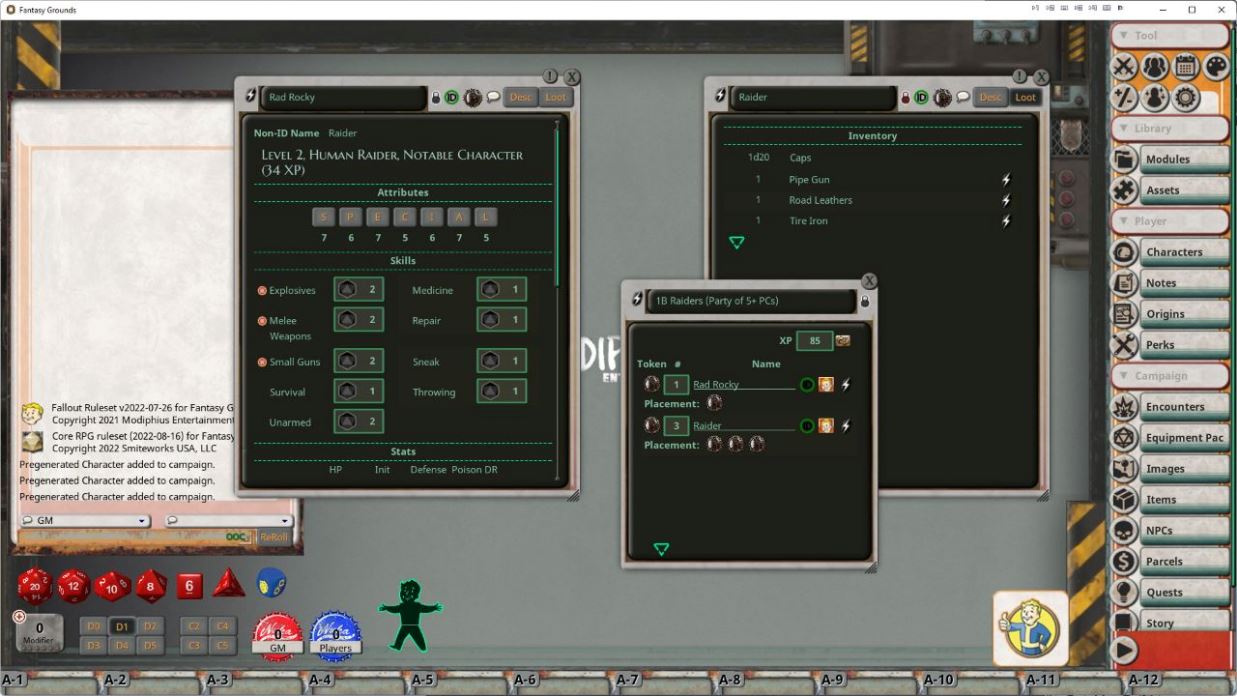The width and height of the screenshot is (1237, 697).
Task: Open the modifiers plus/minus icon
Action: point(1124,96)
